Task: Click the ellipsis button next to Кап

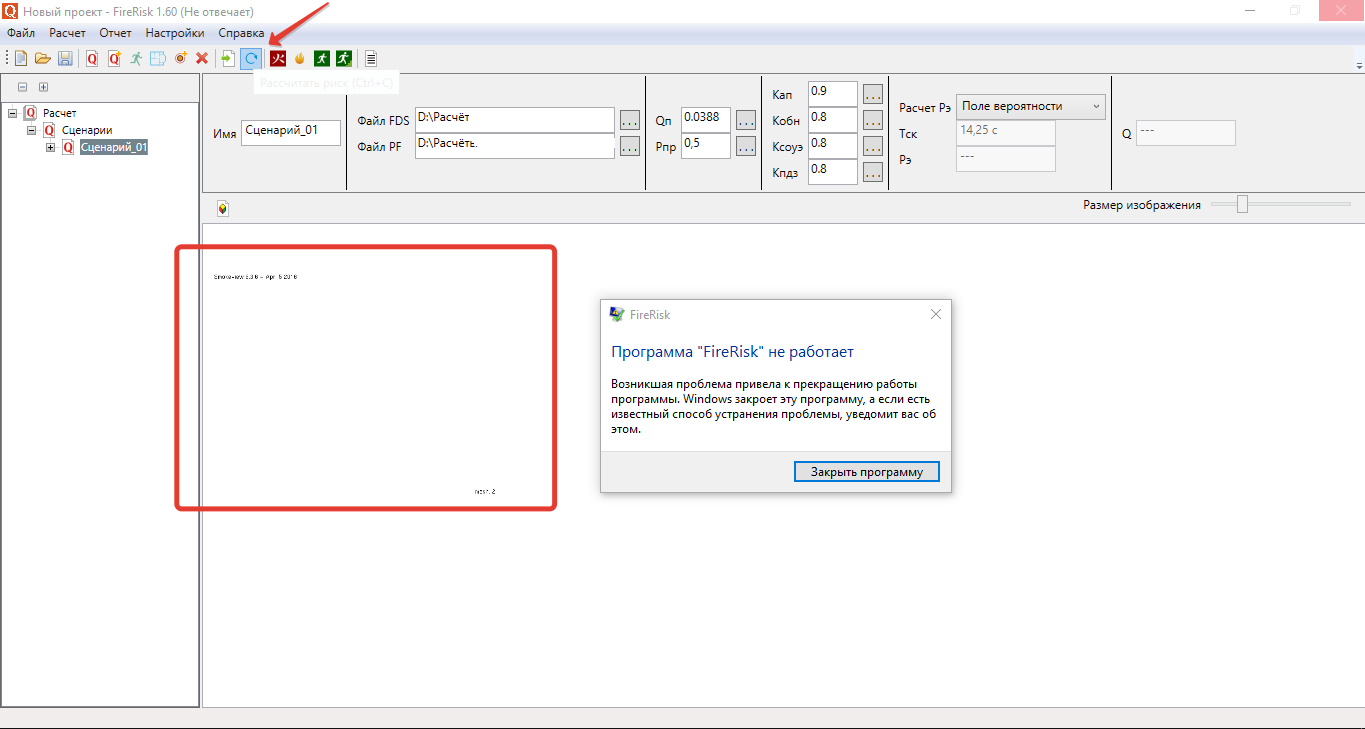Action: [873, 94]
